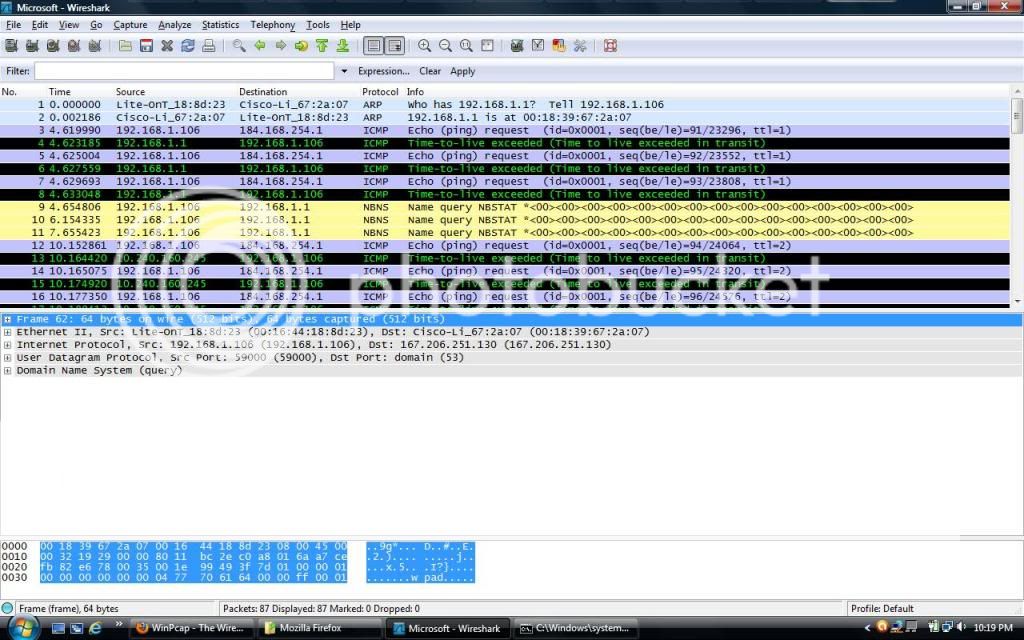The width and height of the screenshot is (1024, 640).
Task: Click in the Filter input field
Action: tap(184, 72)
